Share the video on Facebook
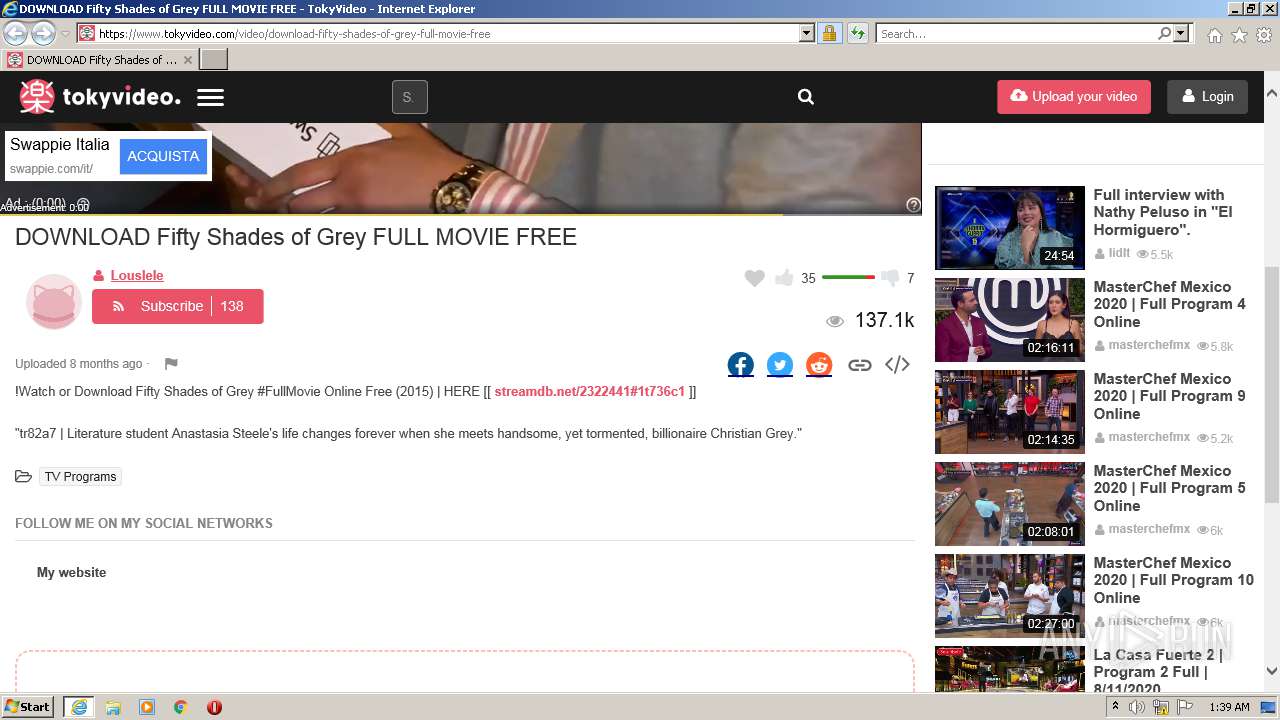 coord(740,365)
